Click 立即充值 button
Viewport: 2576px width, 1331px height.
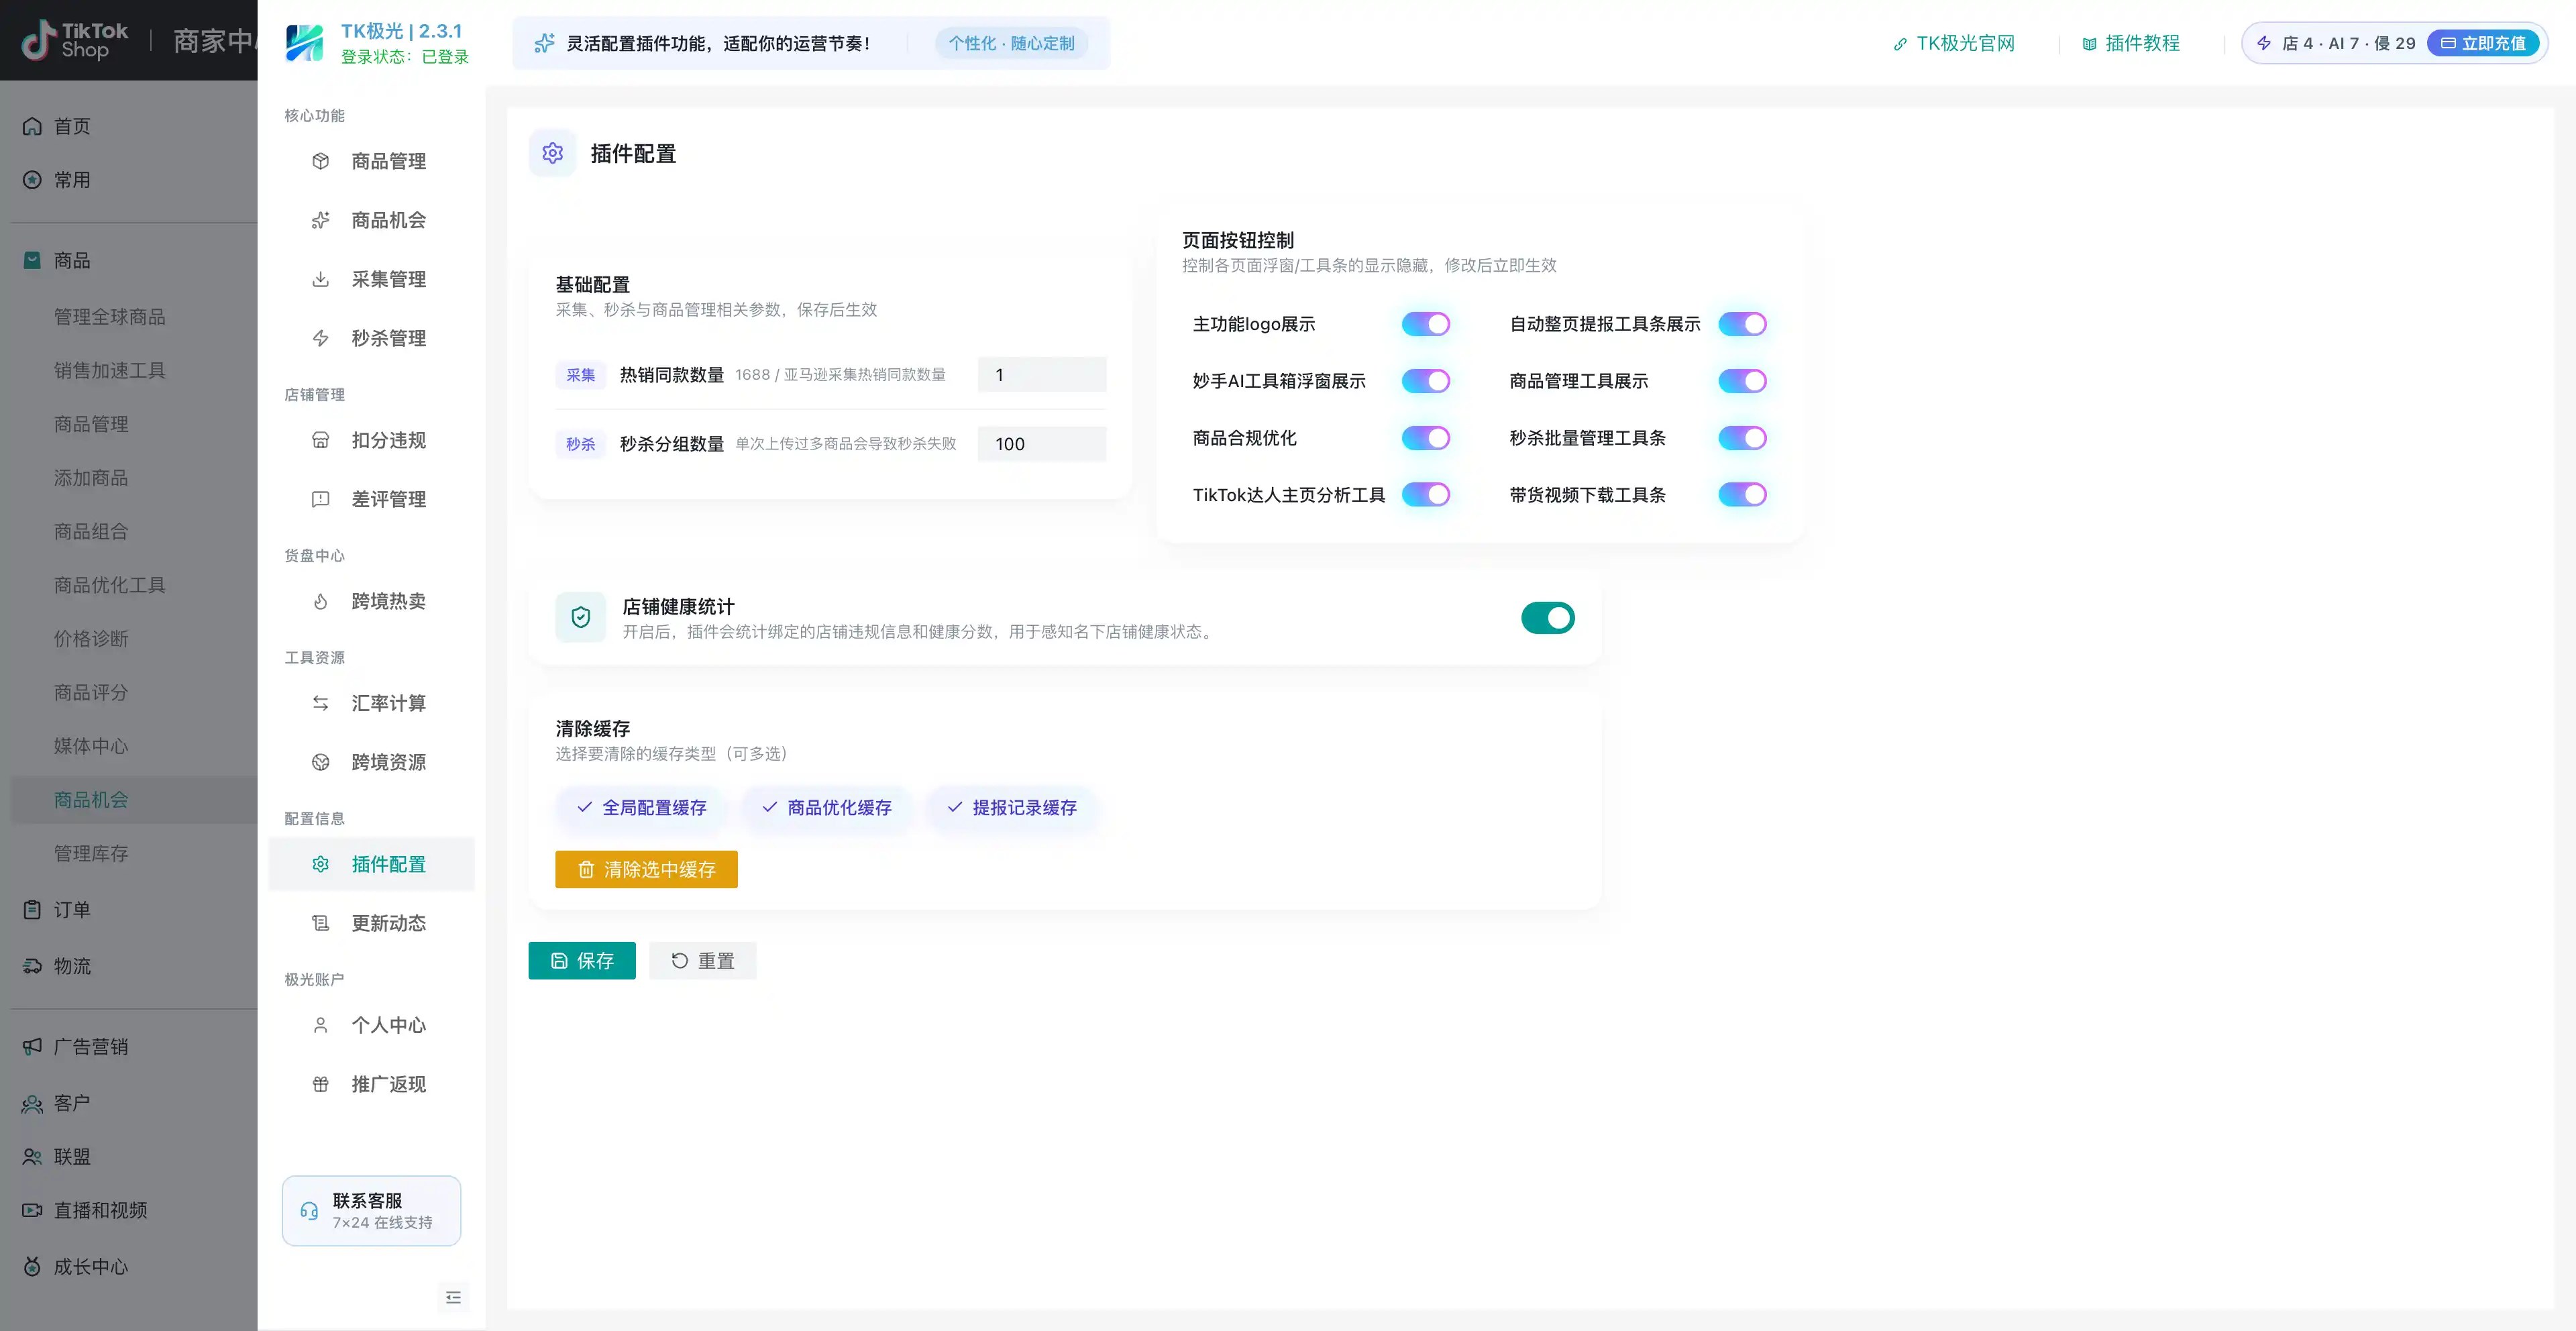[x=2483, y=43]
